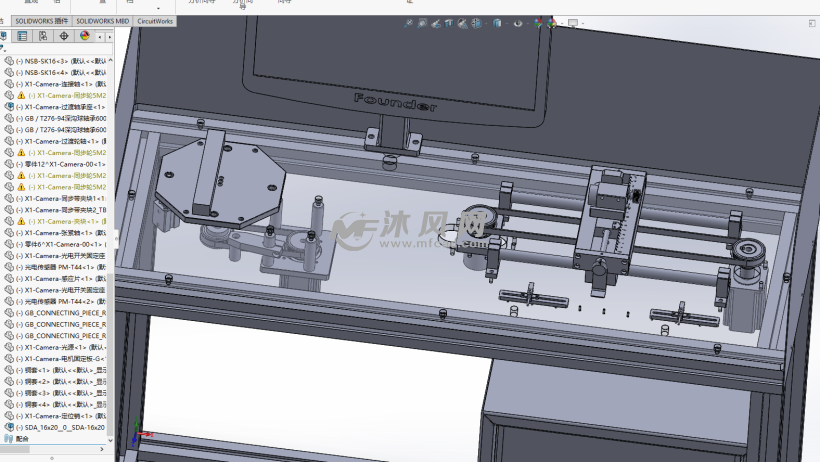Open the SOLIDWORKS MBD tab
The height and width of the screenshot is (462, 820).
(x=102, y=21)
